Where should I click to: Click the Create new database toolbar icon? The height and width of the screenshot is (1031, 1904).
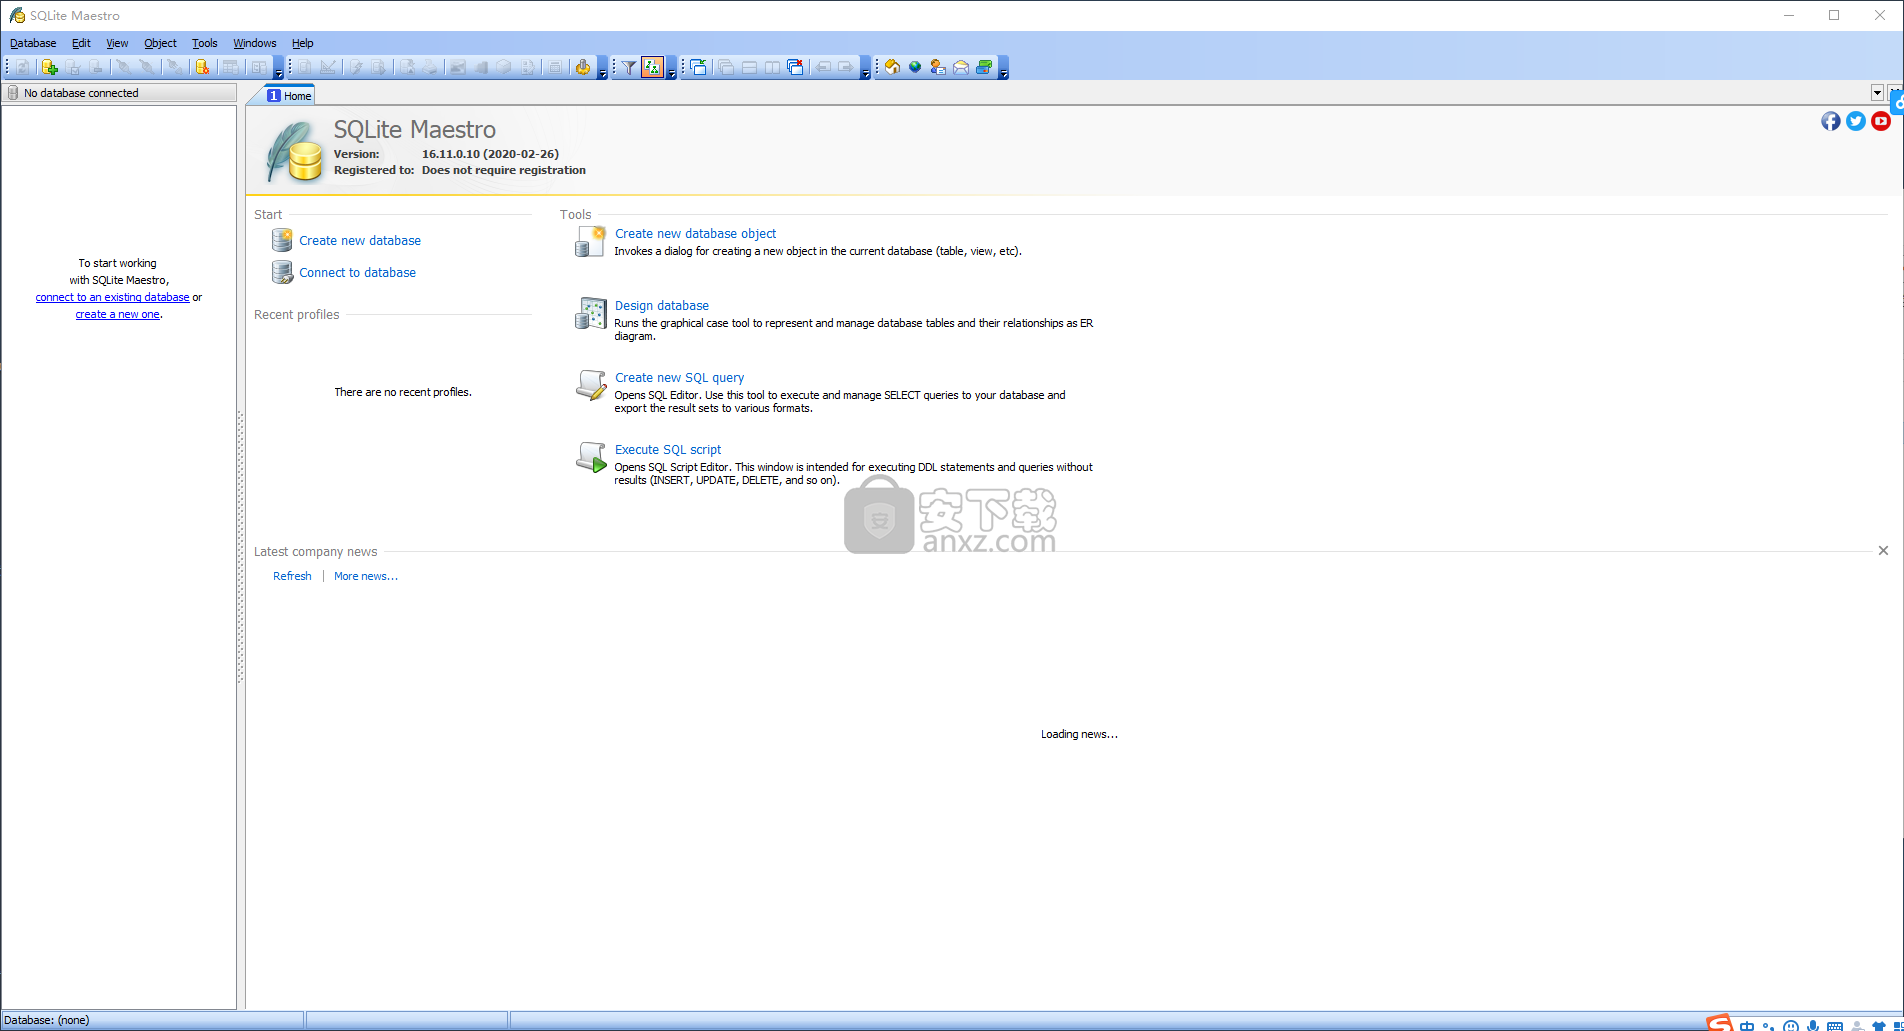click(x=49, y=67)
